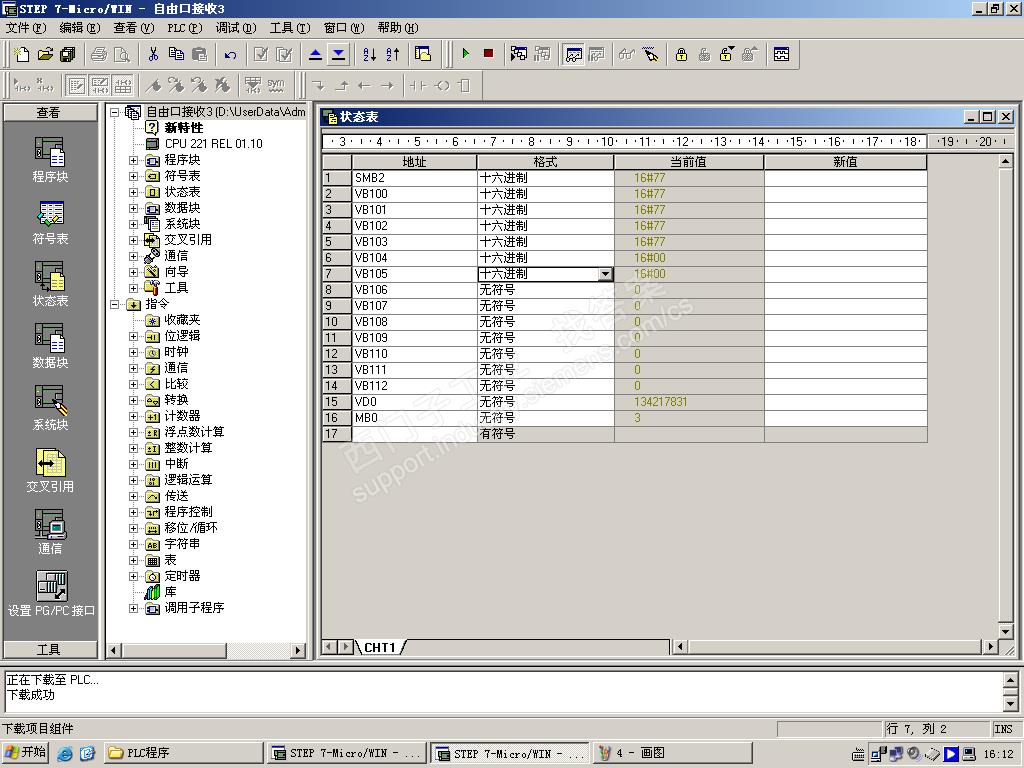Open the 调试 menu
Image resolution: width=1024 pixels, height=768 pixels.
tap(236, 27)
